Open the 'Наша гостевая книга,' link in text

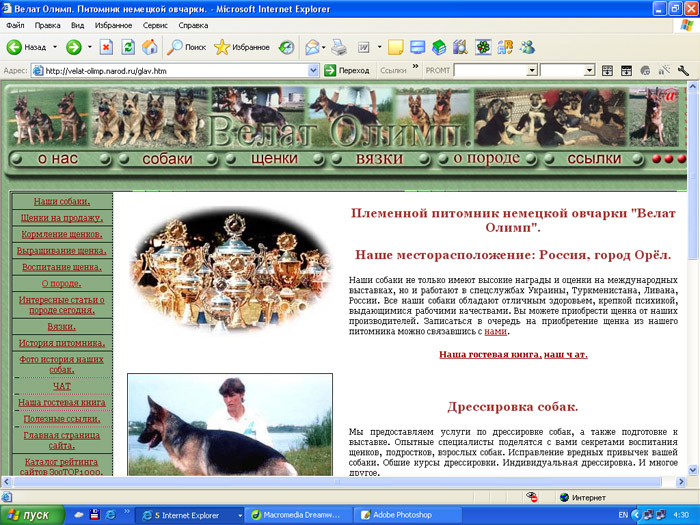[x=490, y=354]
